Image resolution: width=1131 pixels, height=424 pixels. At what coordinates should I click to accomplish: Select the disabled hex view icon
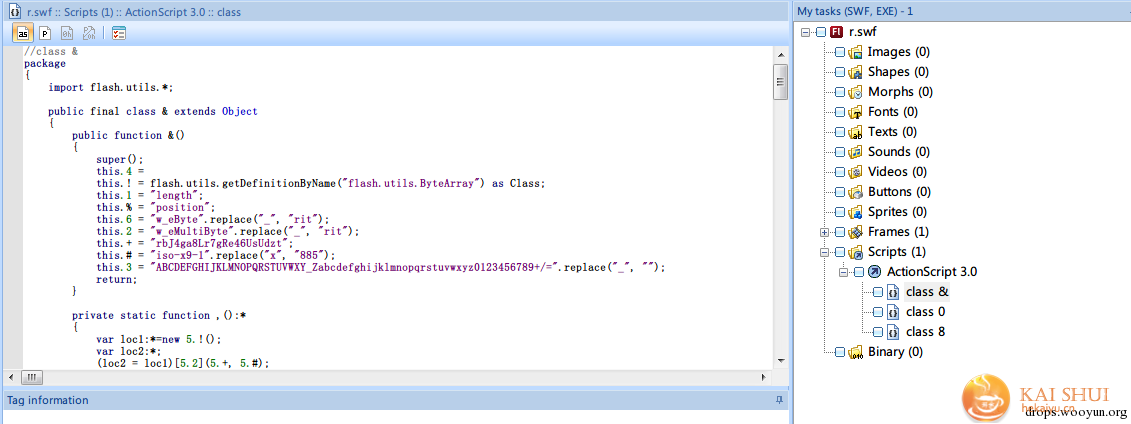point(67,32)
